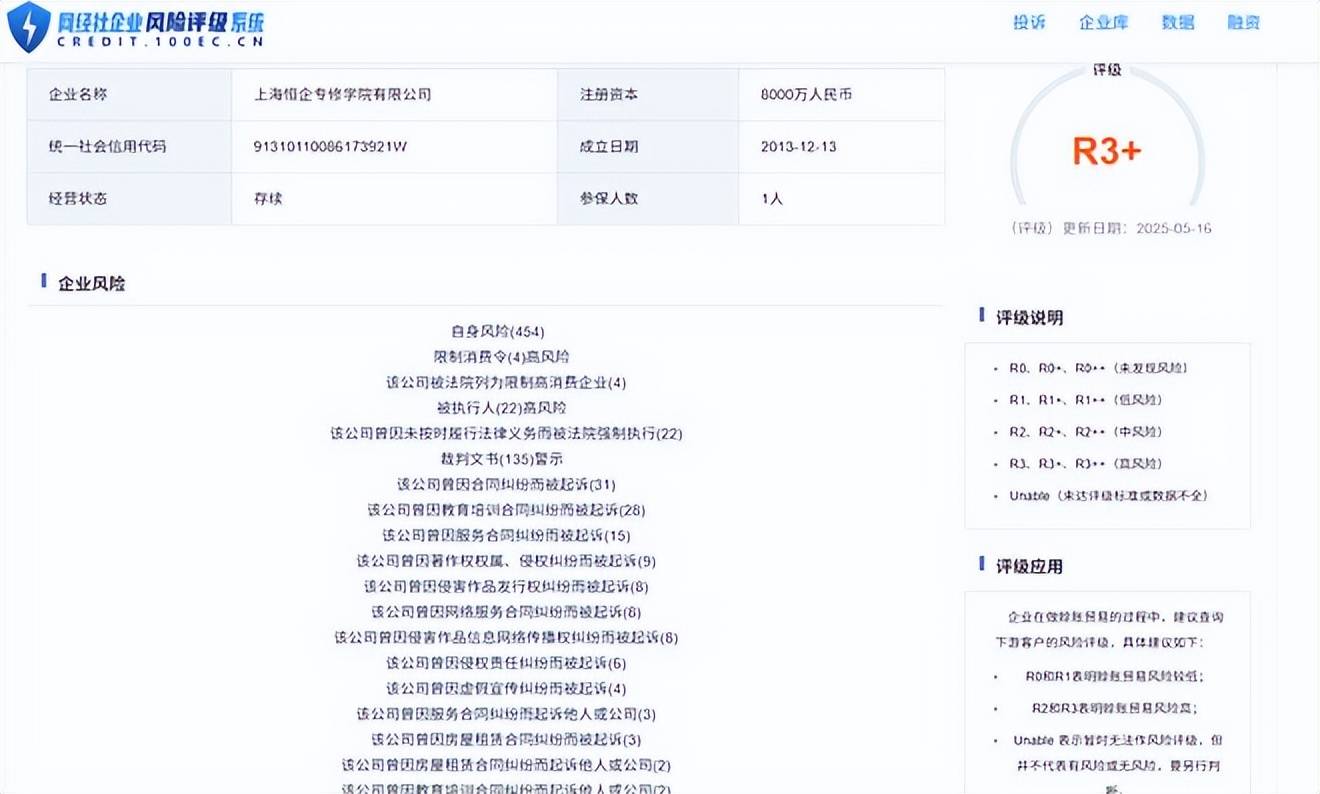The image size is (1320, 794).
Task: Open 自身风险(454) risk entry
Action: pos(498,331)
